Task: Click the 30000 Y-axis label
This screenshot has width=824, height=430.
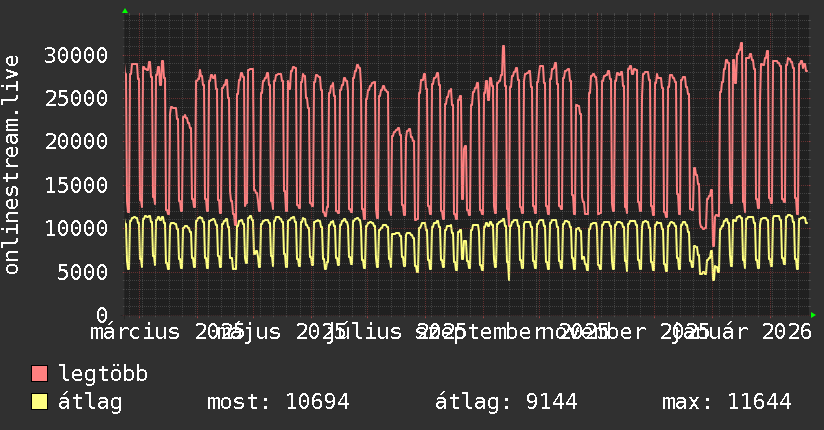Action: coord(79,55)
